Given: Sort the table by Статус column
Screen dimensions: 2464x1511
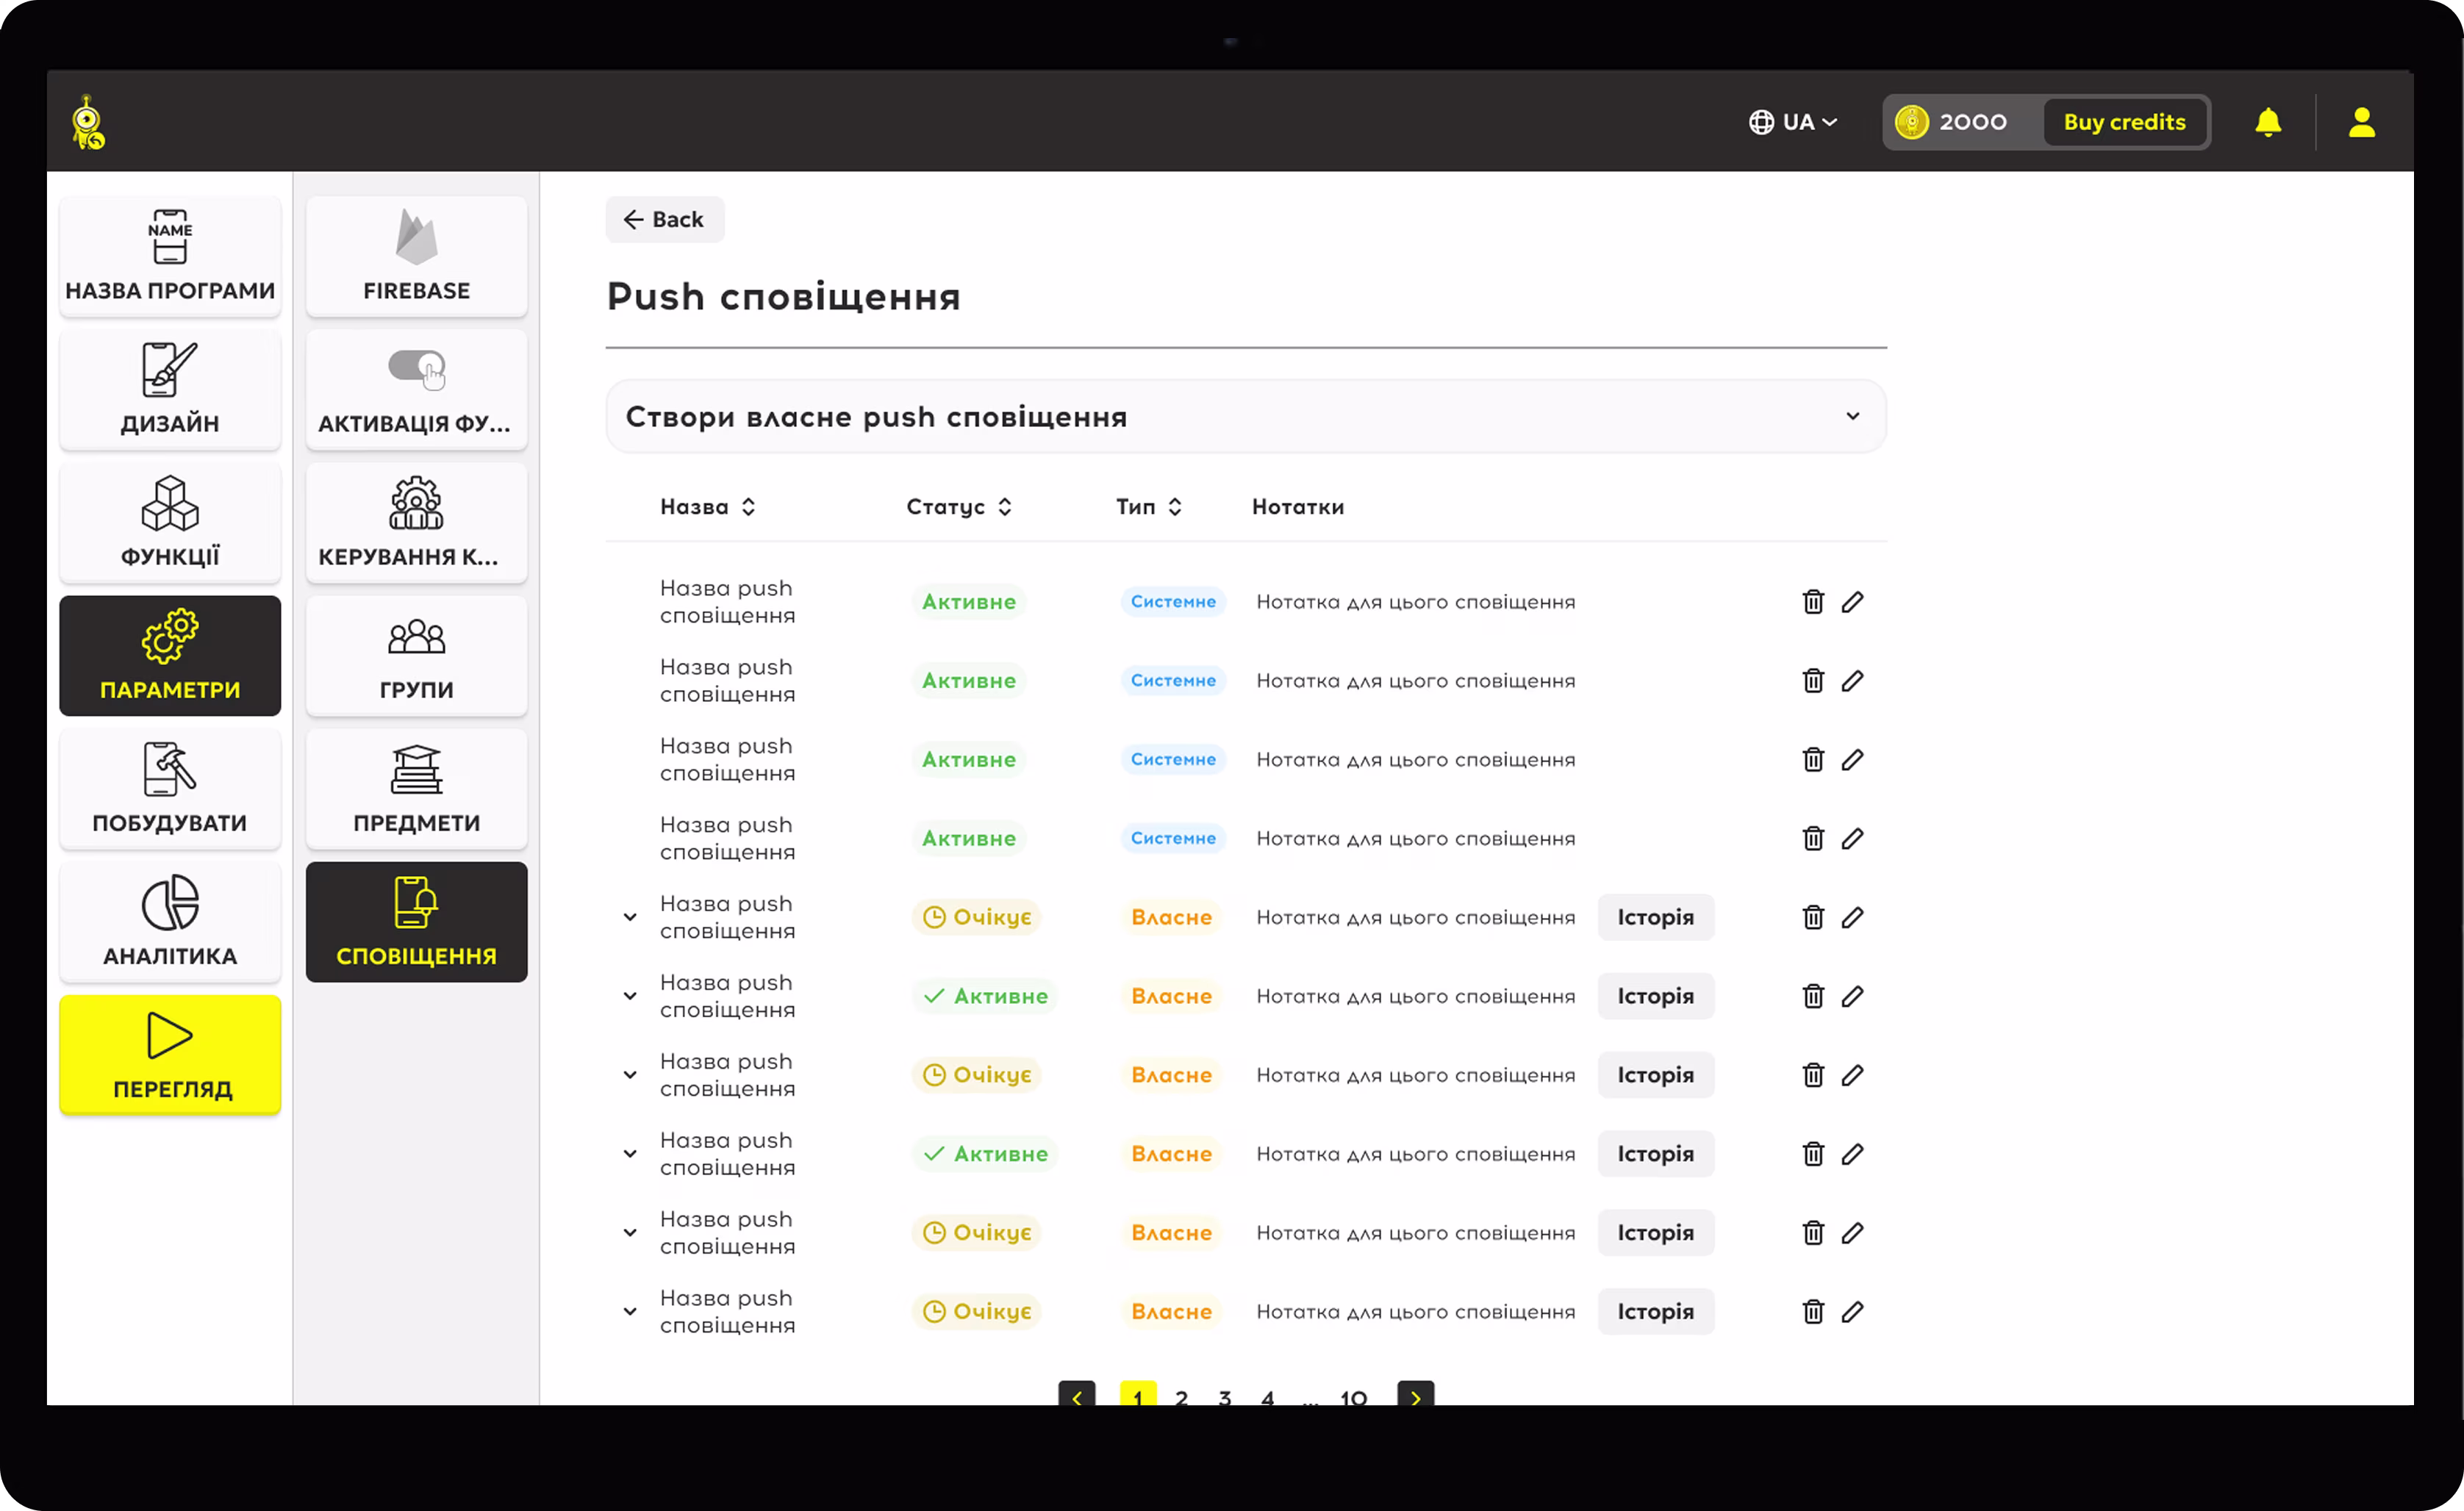Looking at the screenshot, I should point(959,506).
